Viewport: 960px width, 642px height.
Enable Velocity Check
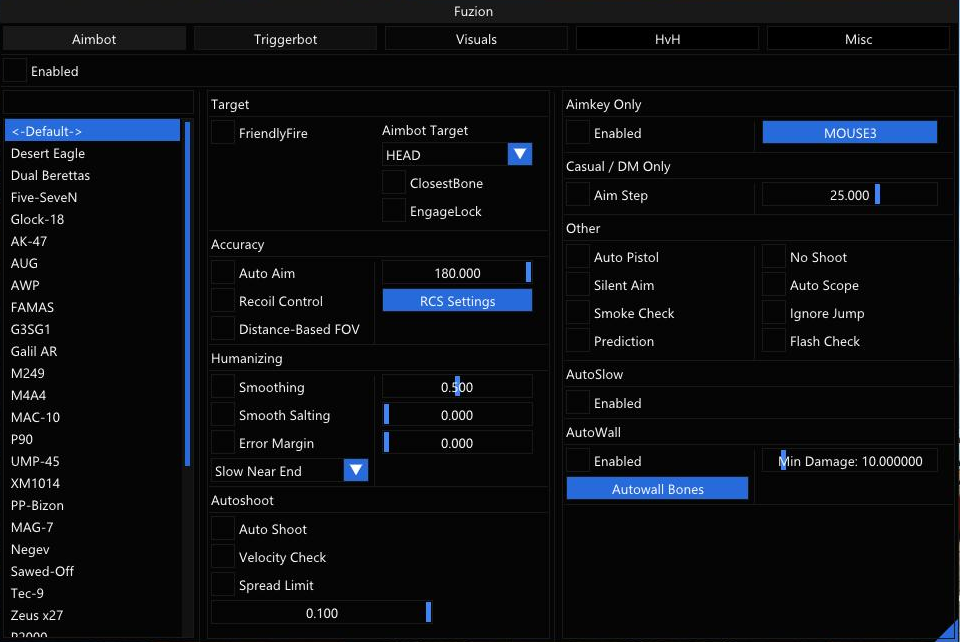[223, 557]
